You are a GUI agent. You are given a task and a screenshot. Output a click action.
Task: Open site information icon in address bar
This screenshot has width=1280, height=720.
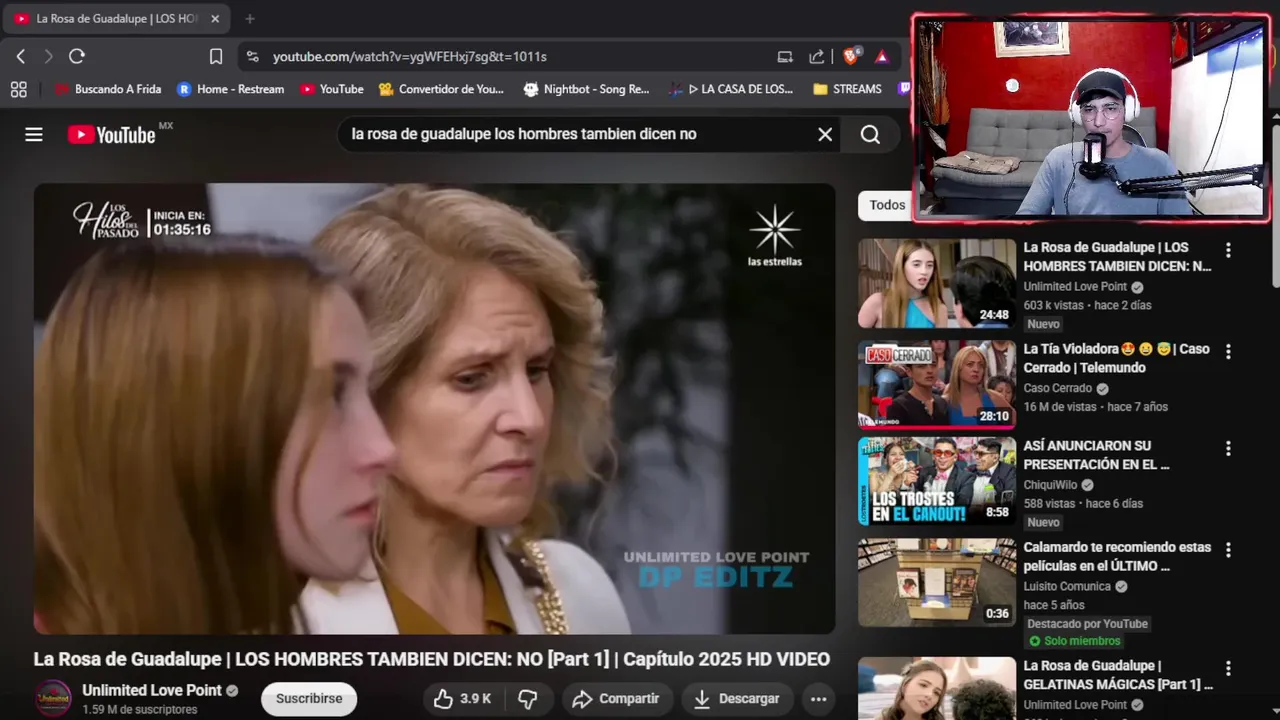pyautogui.click(x=252, y=57)
